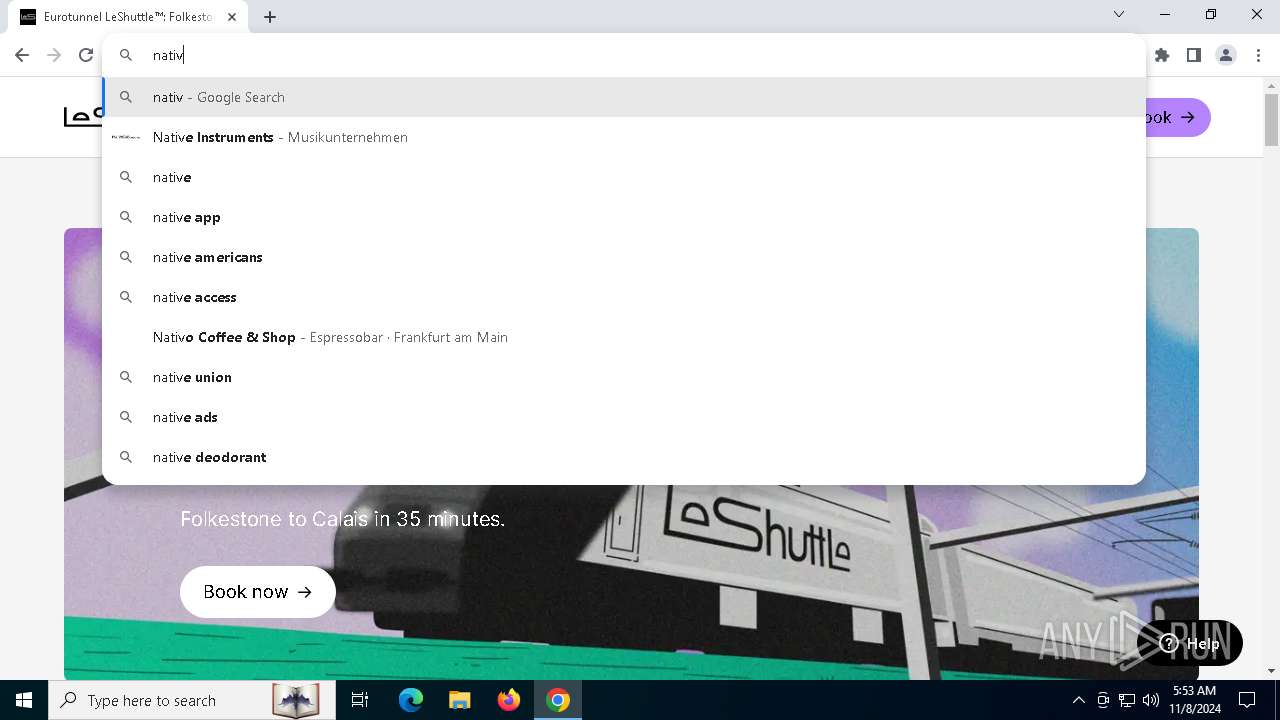Select the 'native union' suggestion

(624, 377)
